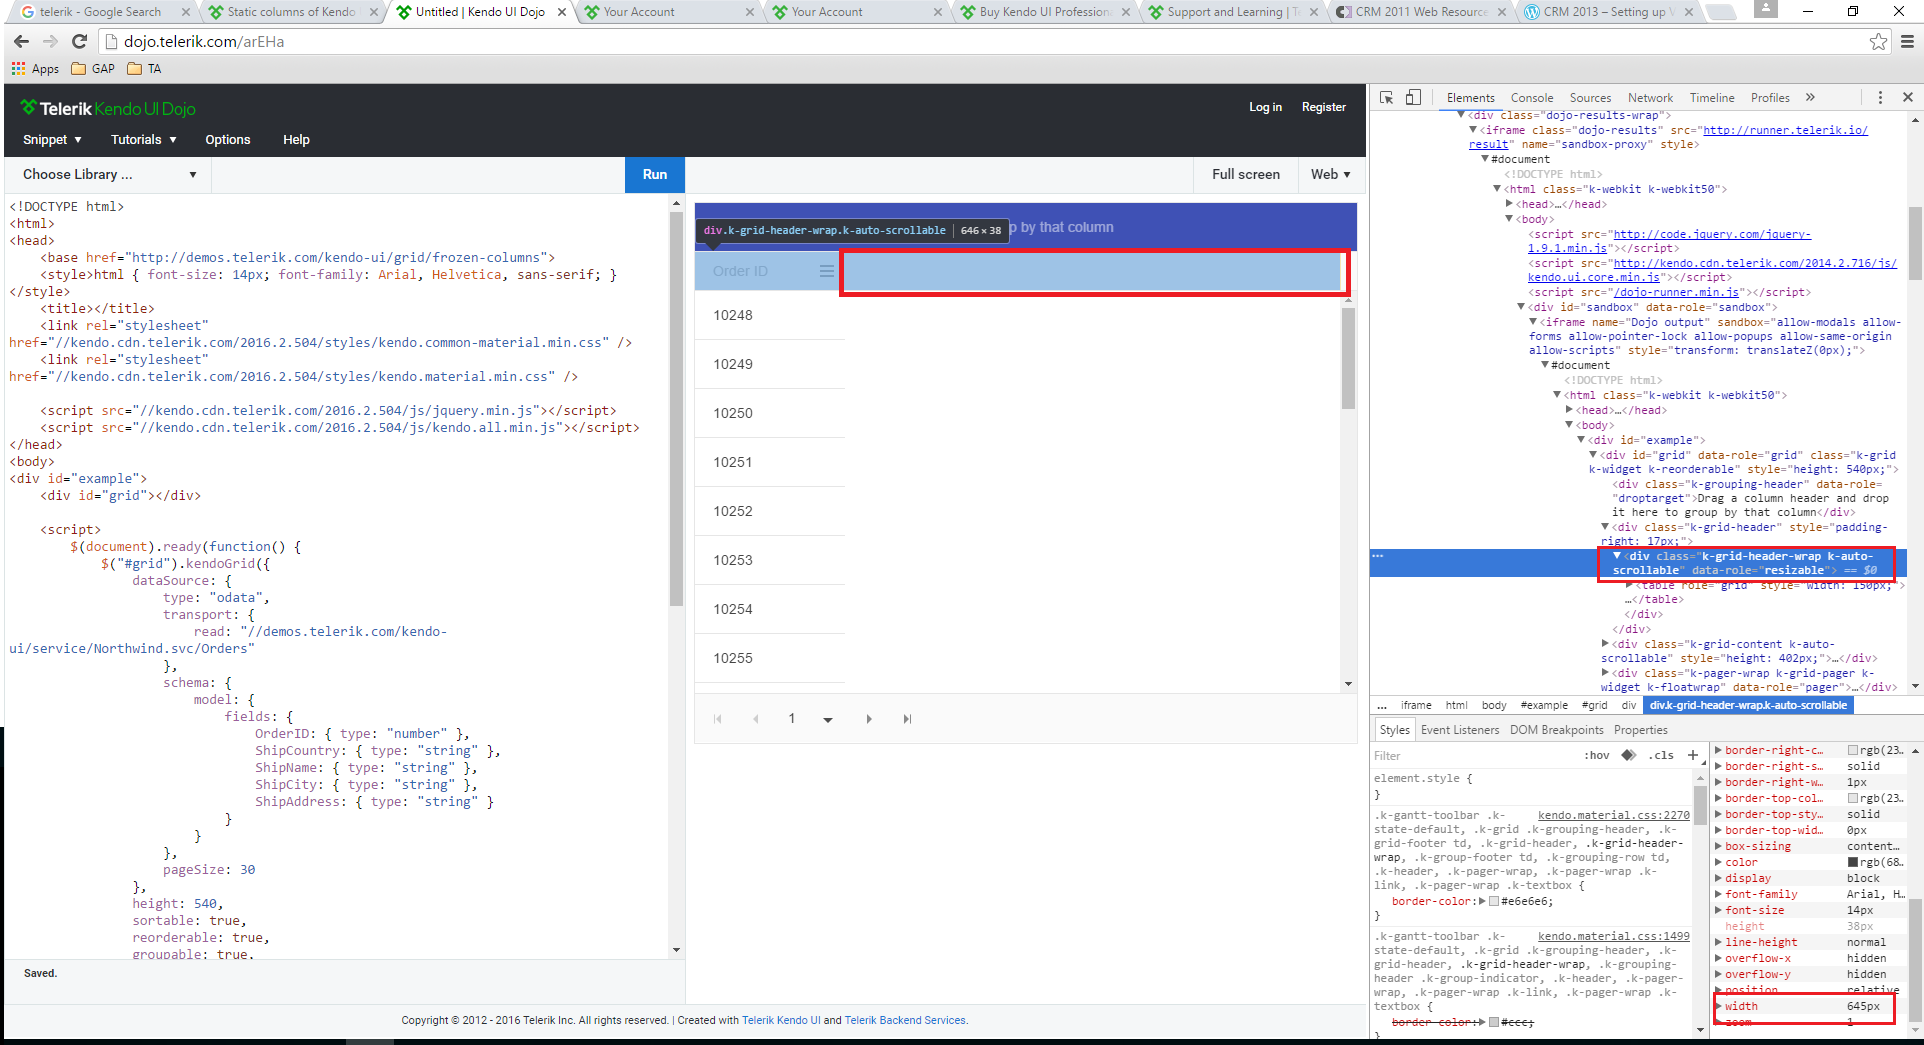Image resolution: width=1924 pixels, height=1045 pixels.
Task: Click the browser back arrow
Action: (x=22, y=42)
